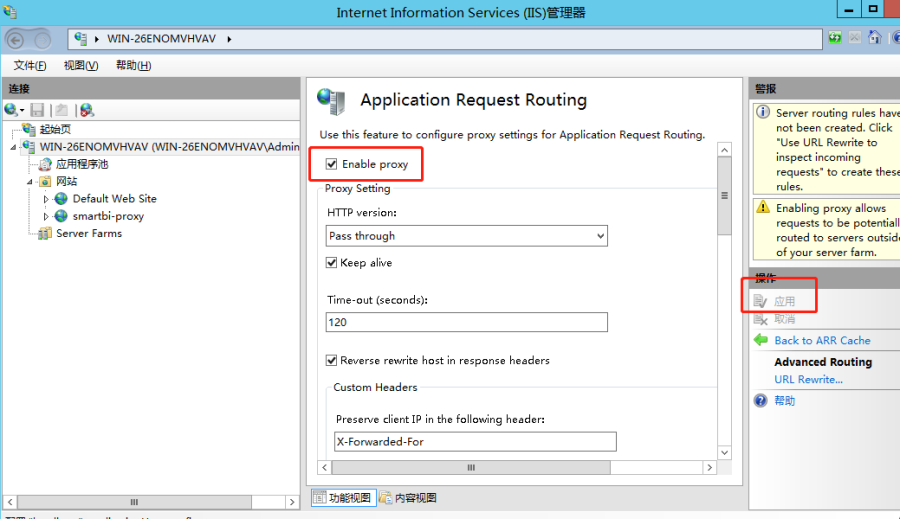The image size is (900, 519).
Task: Click the Application Request Routing server icon
Action: [x=331, y=101]
